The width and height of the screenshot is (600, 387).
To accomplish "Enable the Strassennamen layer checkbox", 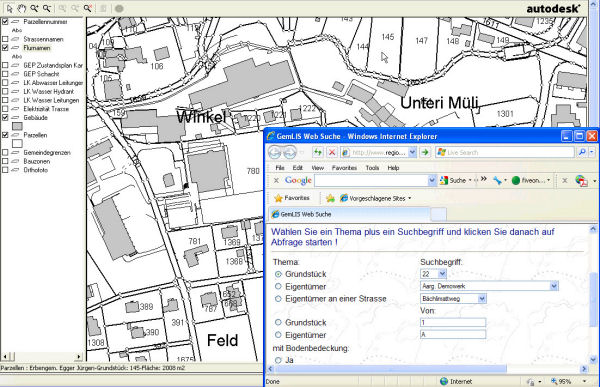I will click(x=5, y=39).
